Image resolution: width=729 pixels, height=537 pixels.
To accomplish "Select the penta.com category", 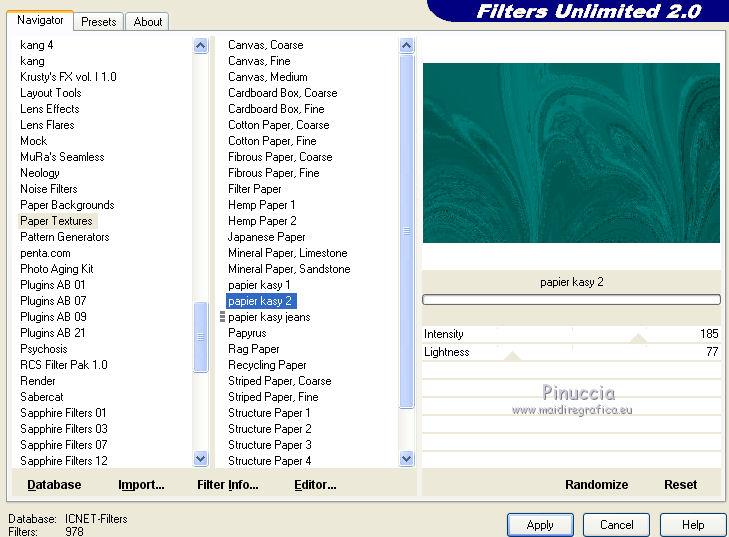I will click(46, 253).
